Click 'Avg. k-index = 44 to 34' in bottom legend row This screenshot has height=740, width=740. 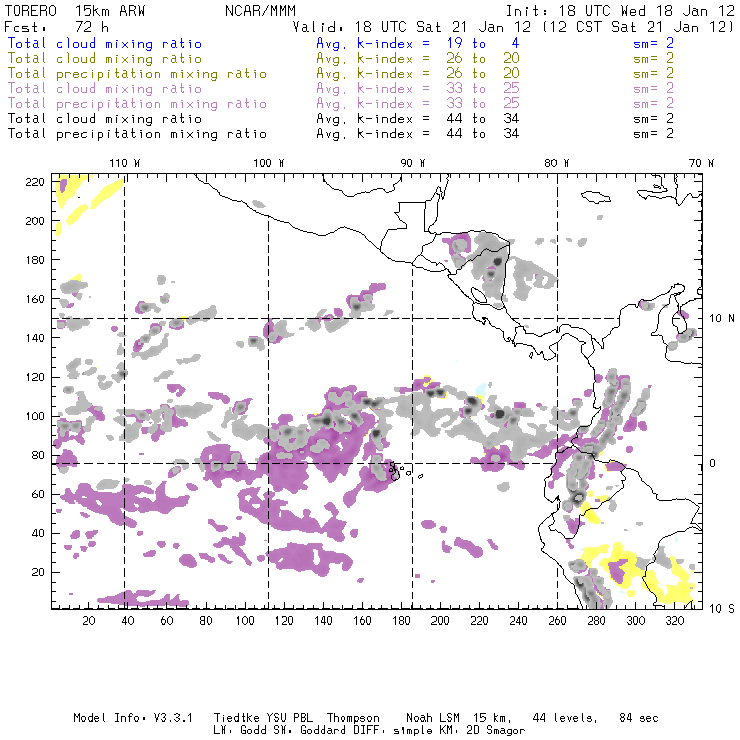click(x=418, y=134)
